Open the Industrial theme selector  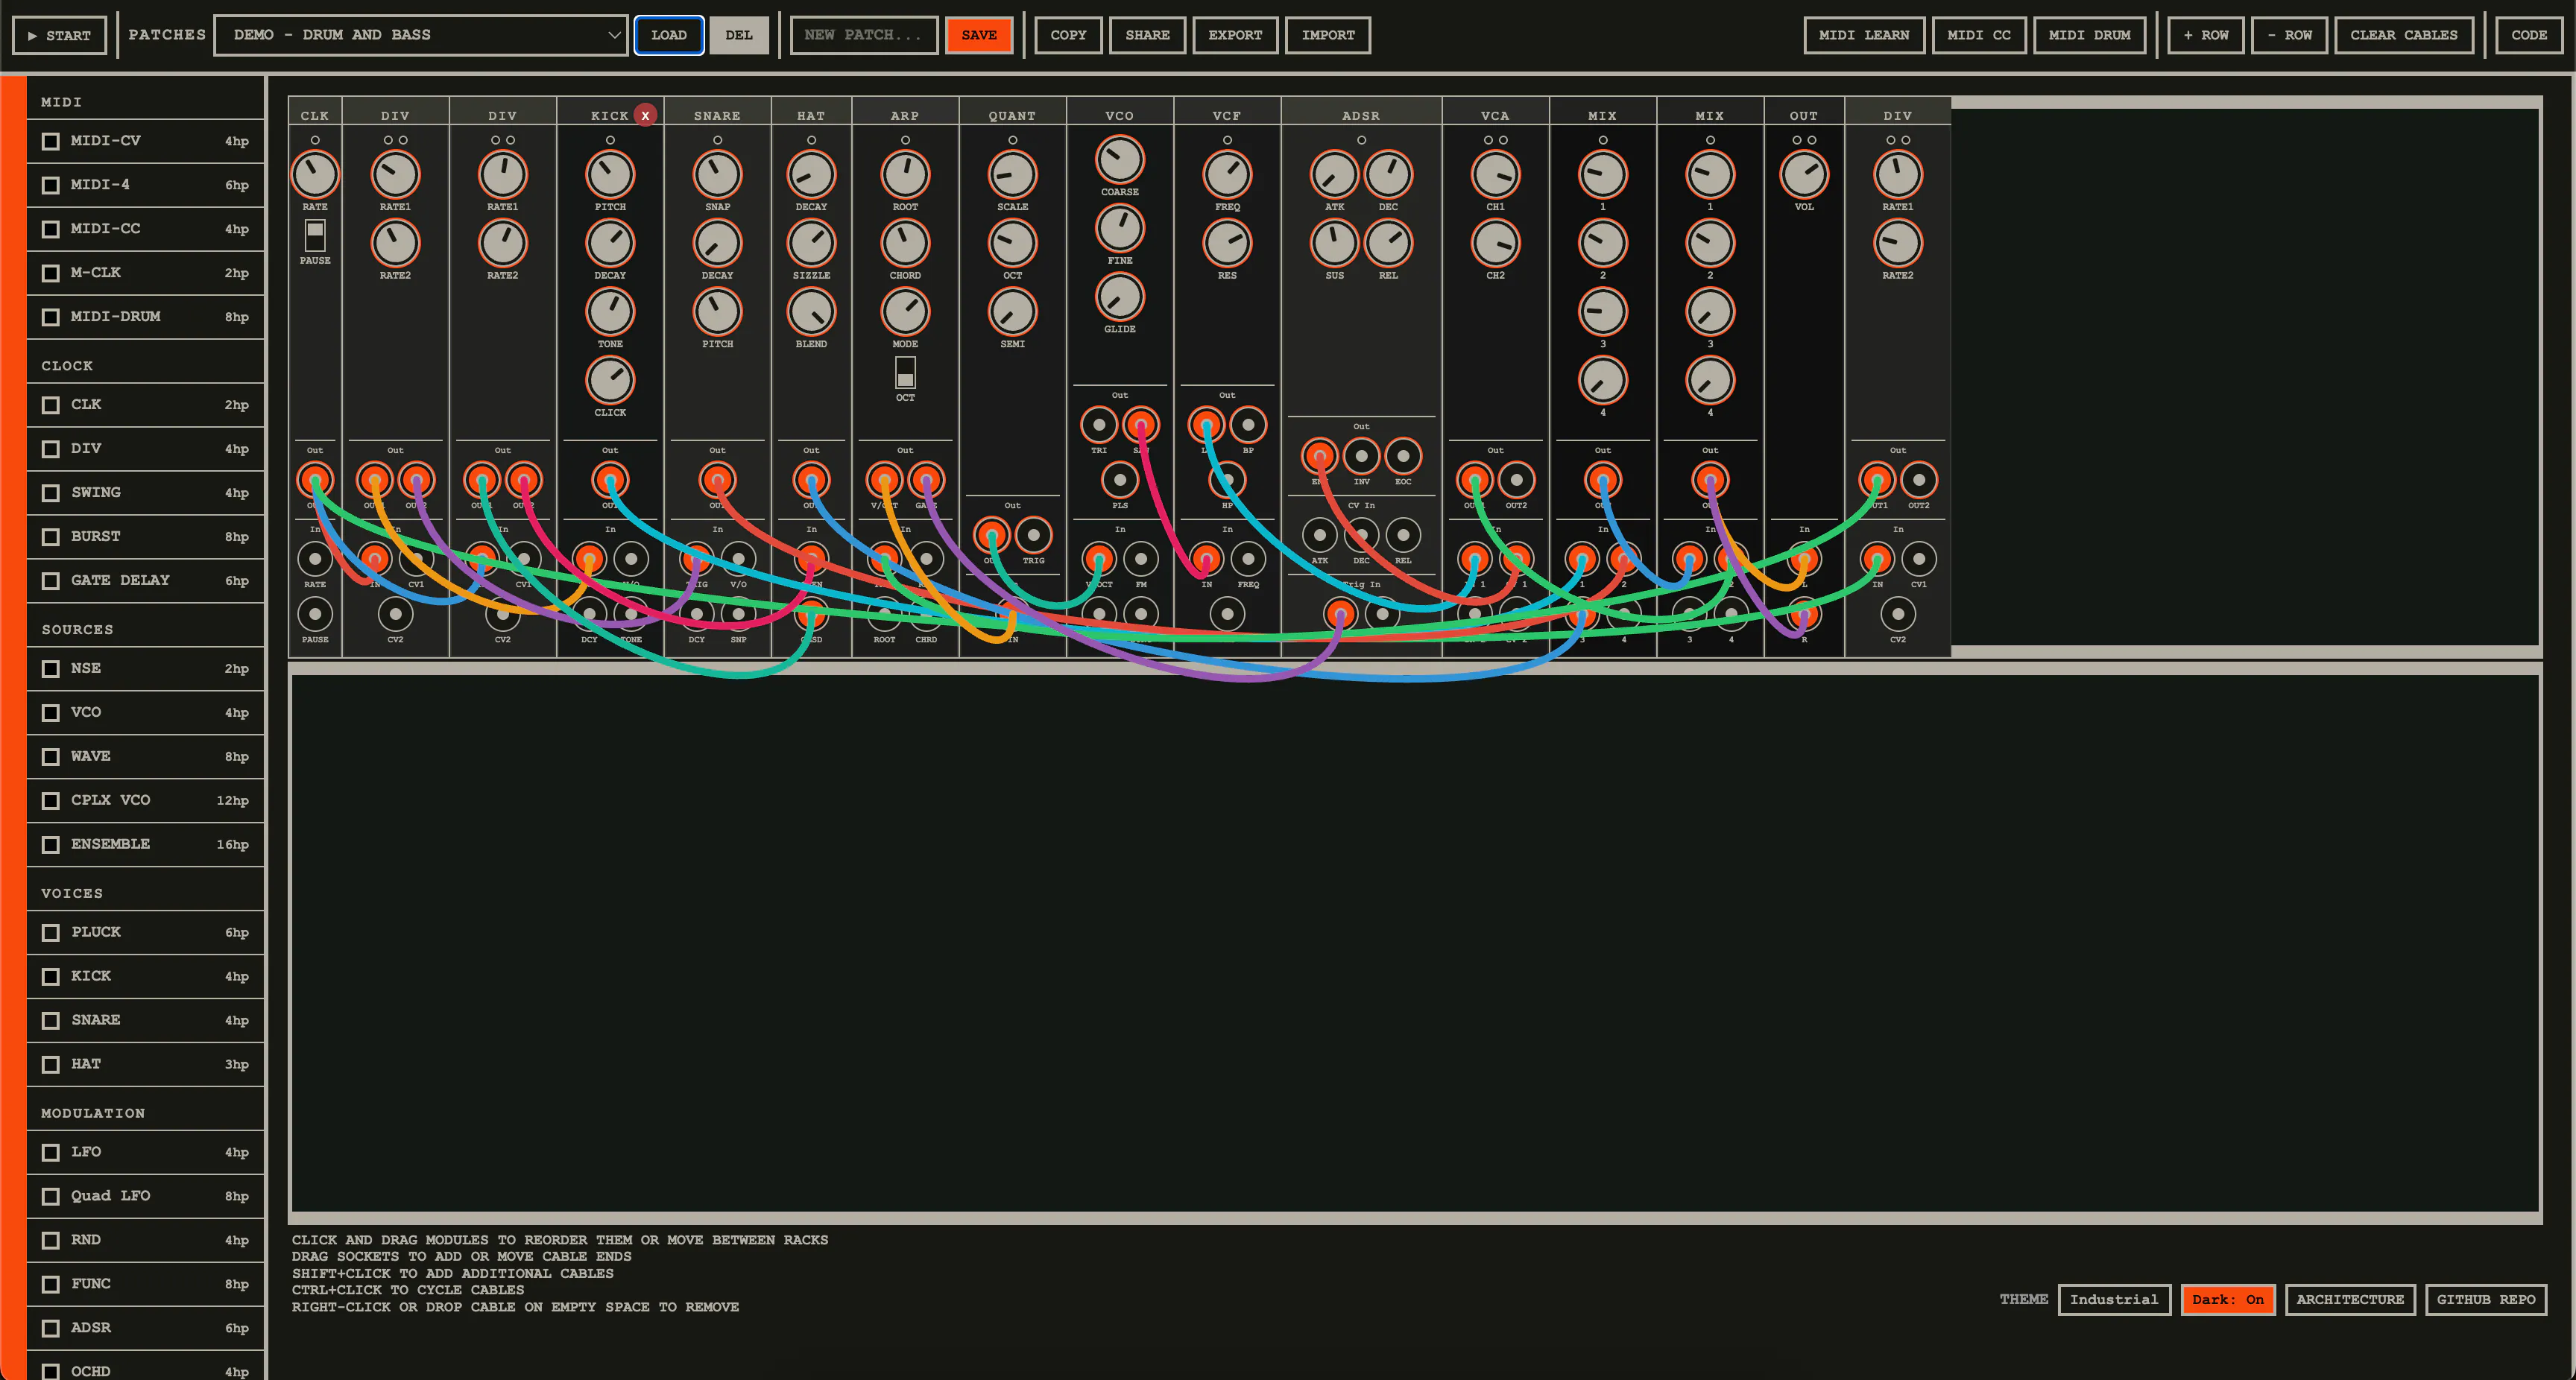coord(2114,1299)
